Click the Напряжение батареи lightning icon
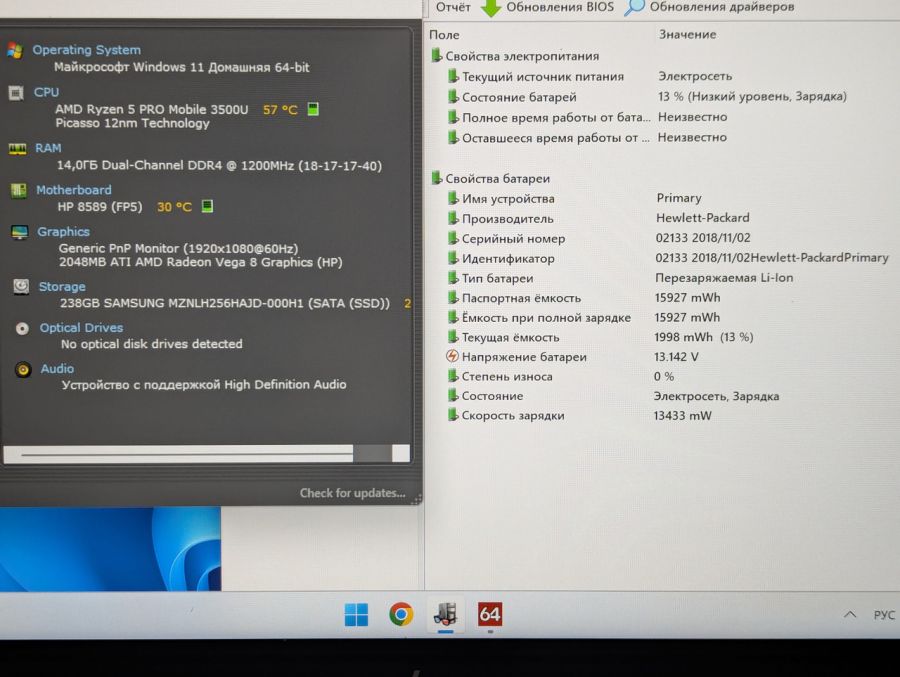Viewport: 900px width, 677px height. point(452,357)
